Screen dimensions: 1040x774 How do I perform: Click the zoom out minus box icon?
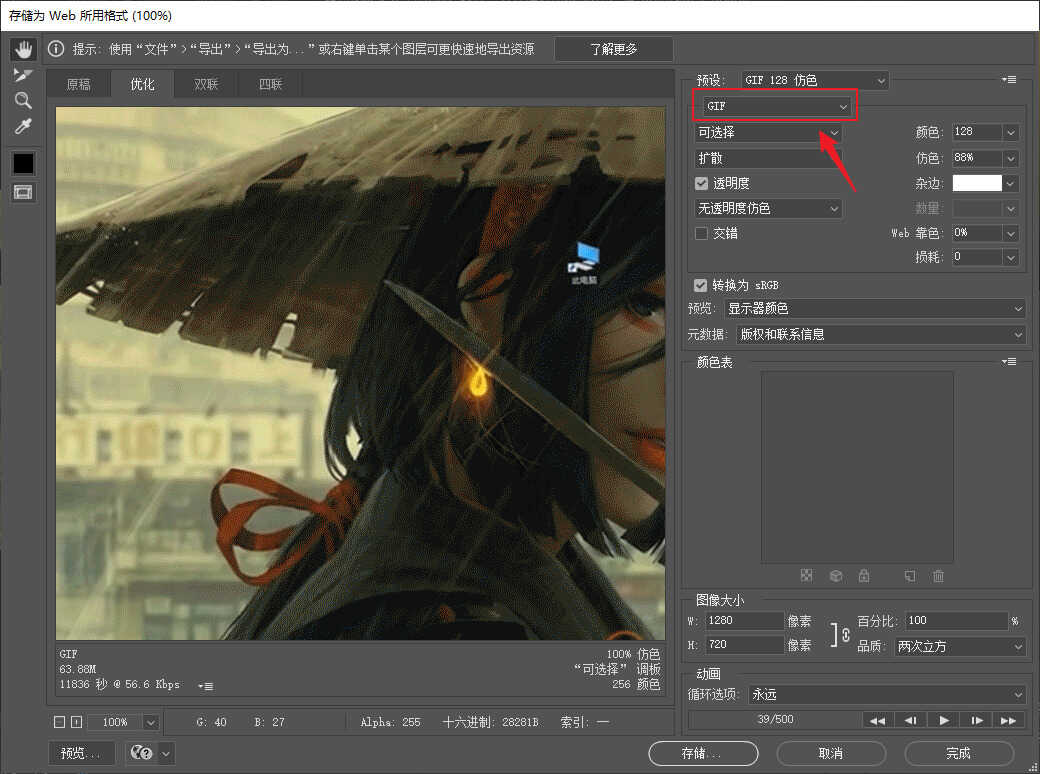[59, 722]
